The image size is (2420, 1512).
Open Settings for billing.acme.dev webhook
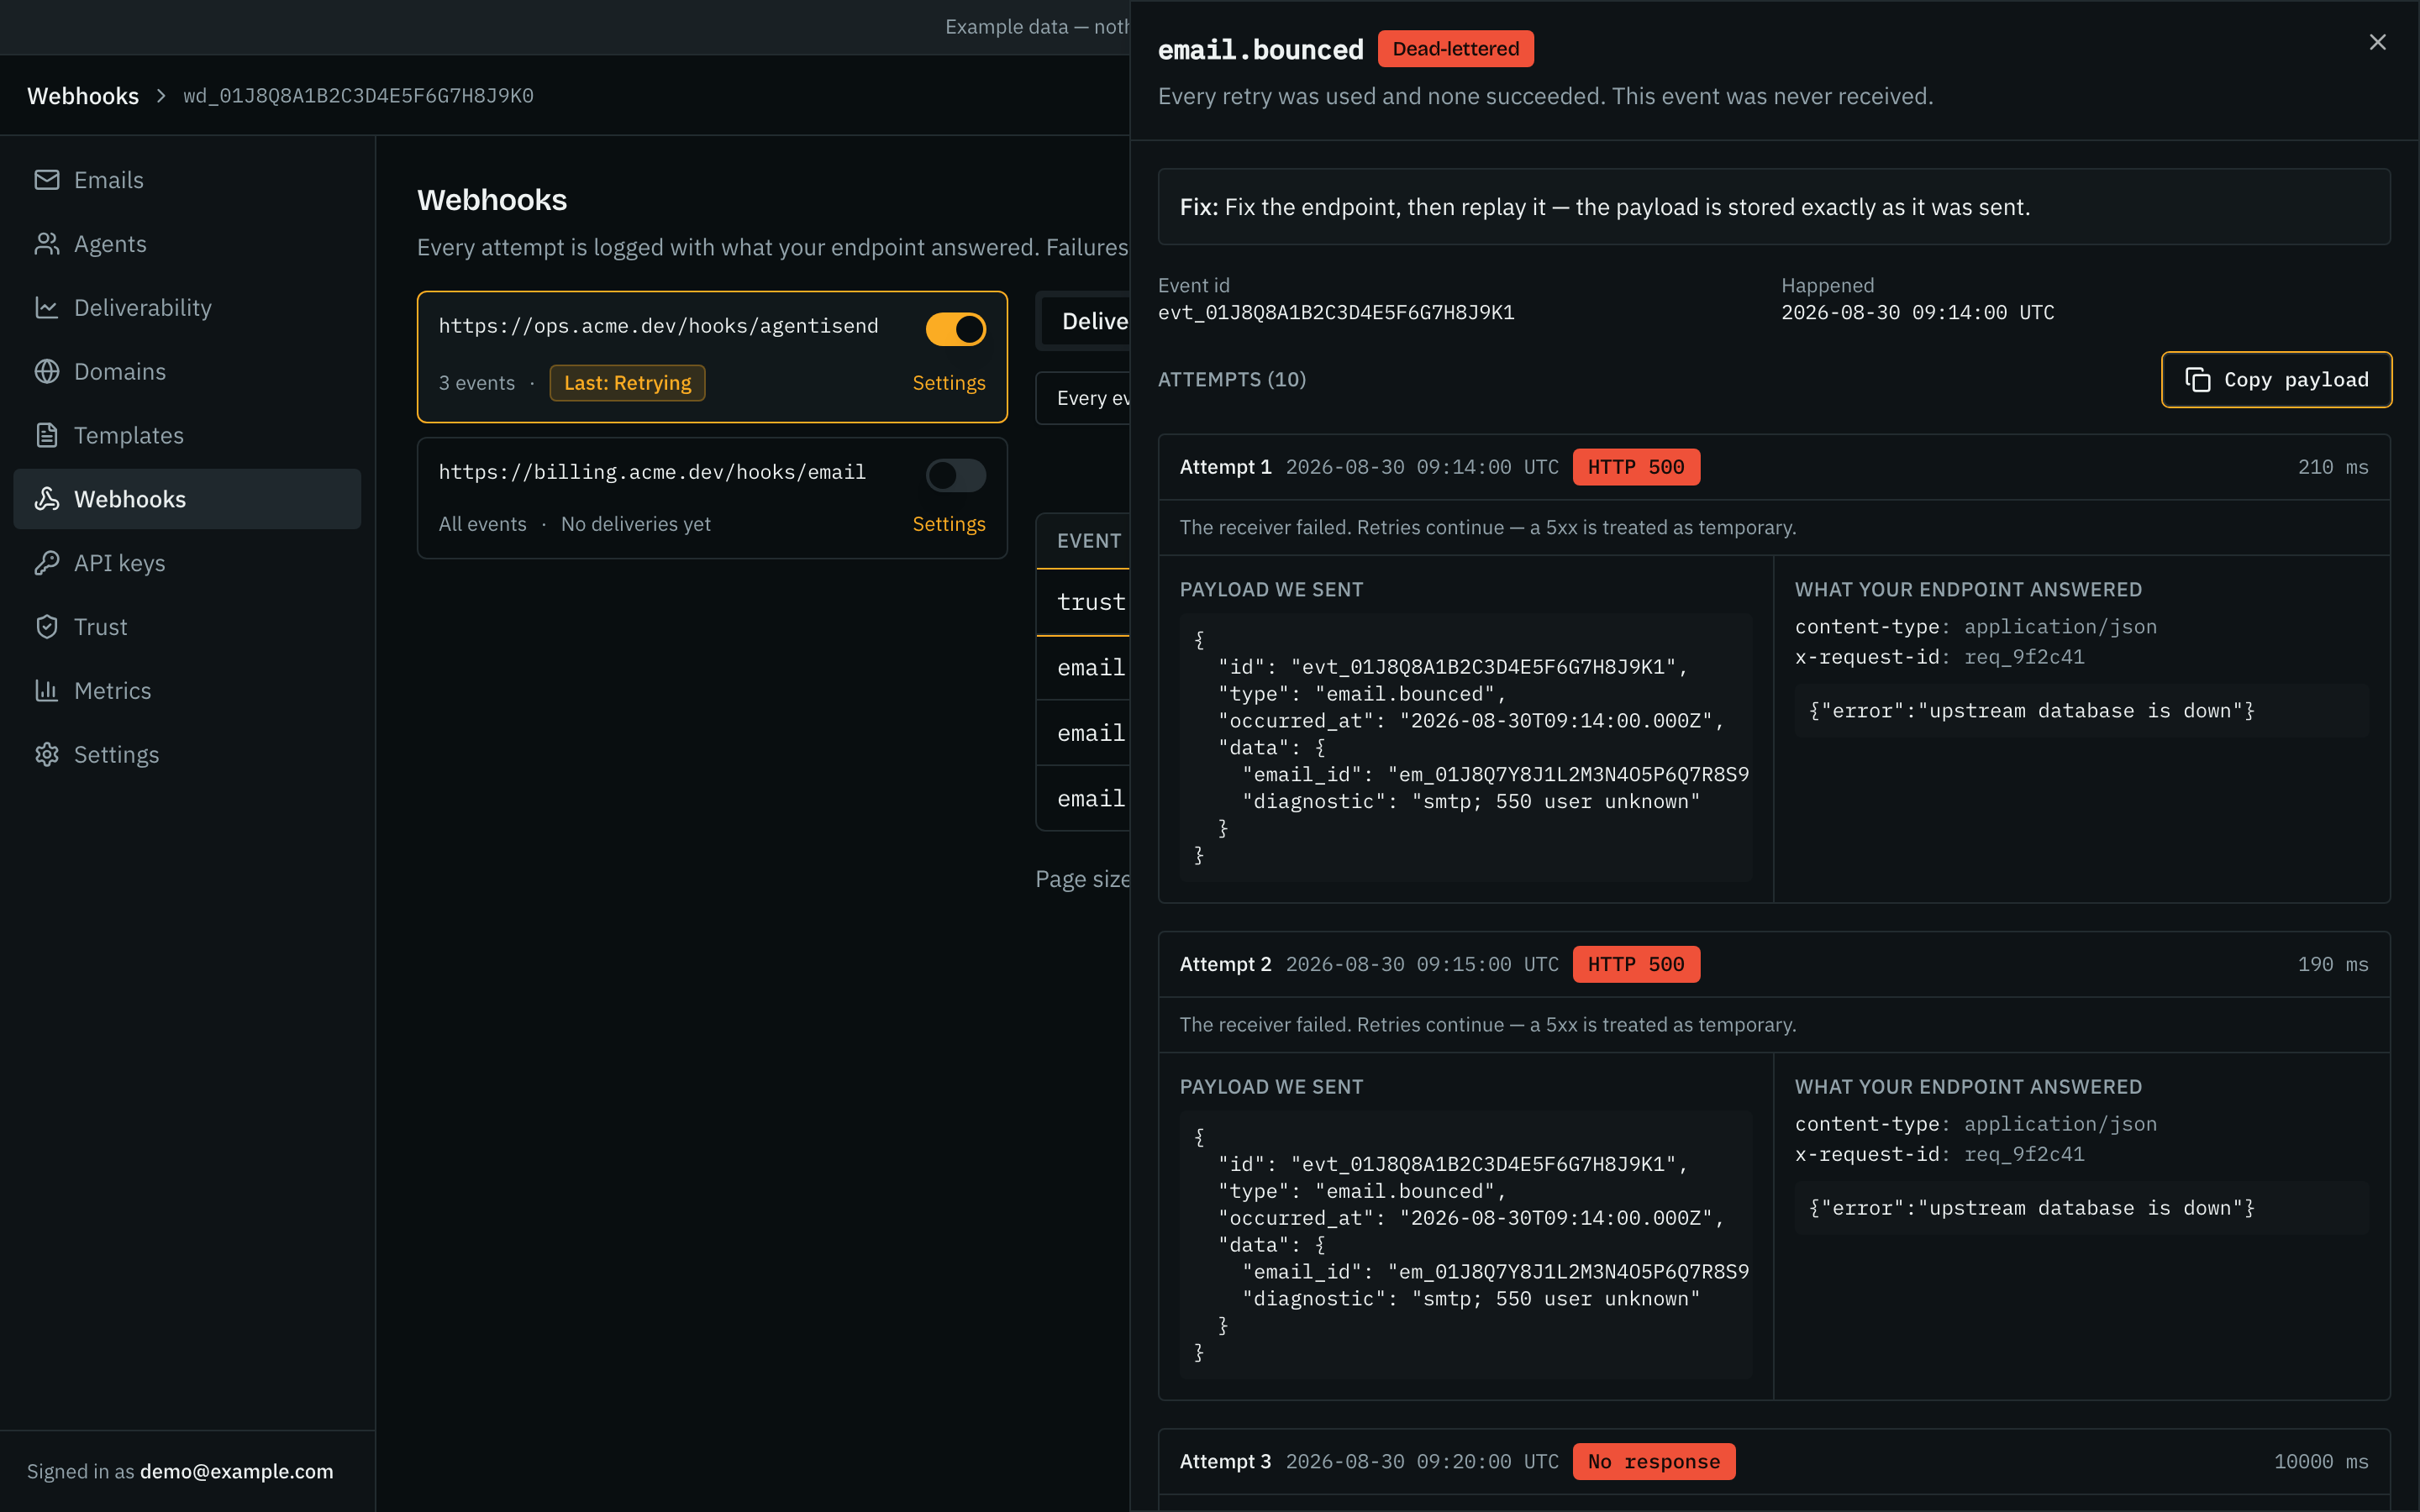[x=948, y=524]
